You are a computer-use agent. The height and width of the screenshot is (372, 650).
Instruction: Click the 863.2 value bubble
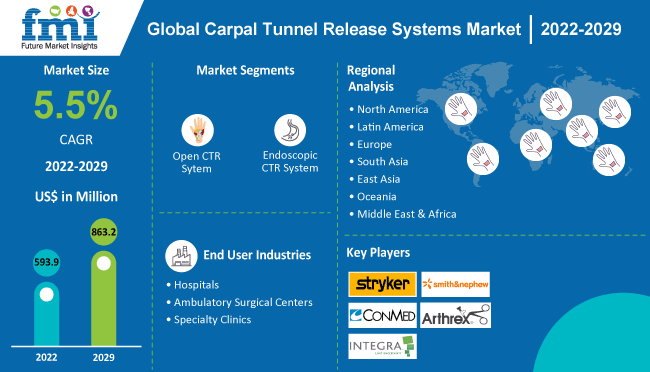[104, 232]
